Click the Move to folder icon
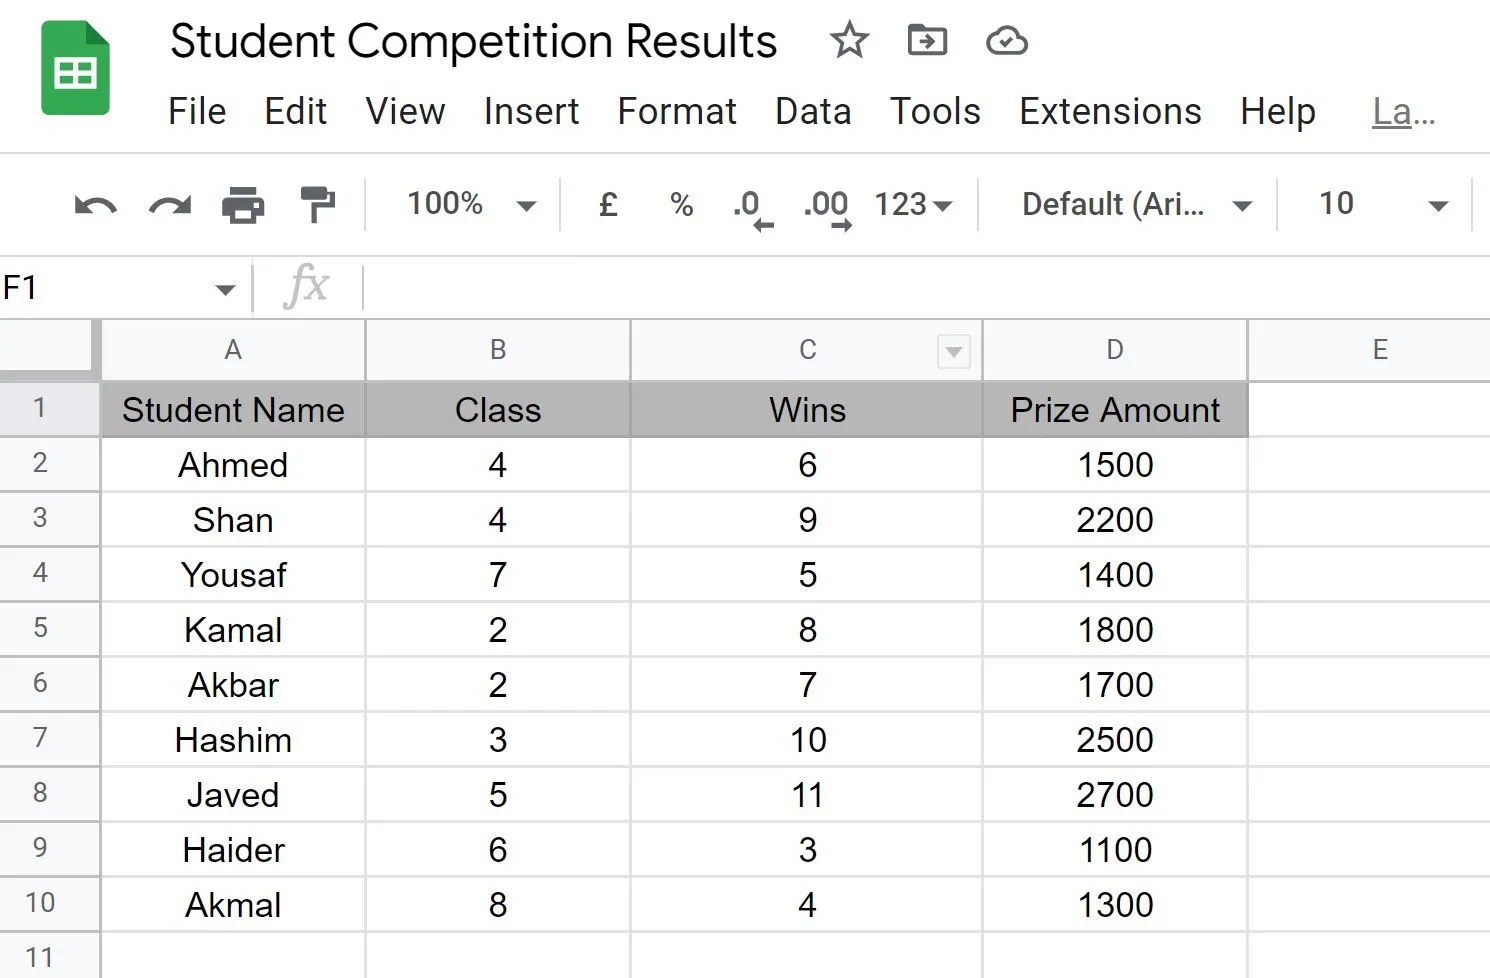The width and height of the screenshot is (1490, 978). click(x=927, y=41)
